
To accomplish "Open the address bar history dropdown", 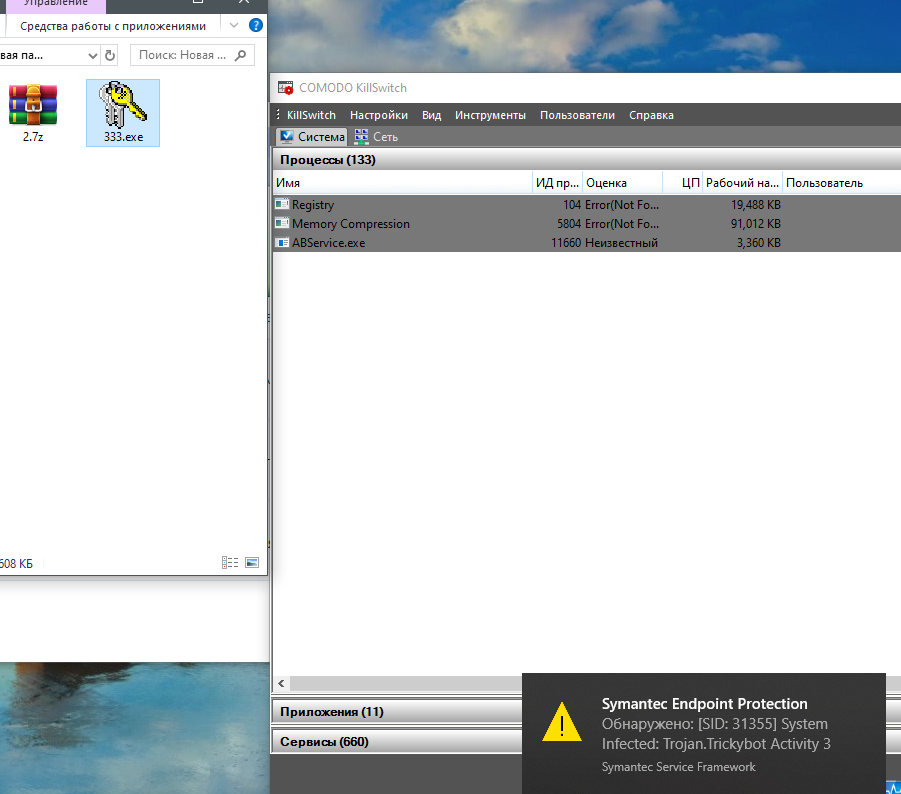I will tap(93, 56).
